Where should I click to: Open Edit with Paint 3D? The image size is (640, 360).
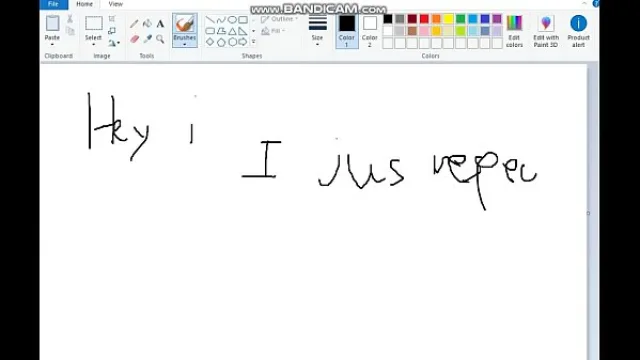[x=546, y=31]
